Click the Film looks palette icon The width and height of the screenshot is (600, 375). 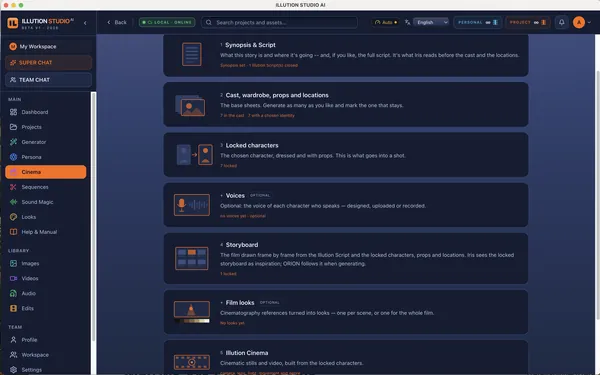[192, 312]
